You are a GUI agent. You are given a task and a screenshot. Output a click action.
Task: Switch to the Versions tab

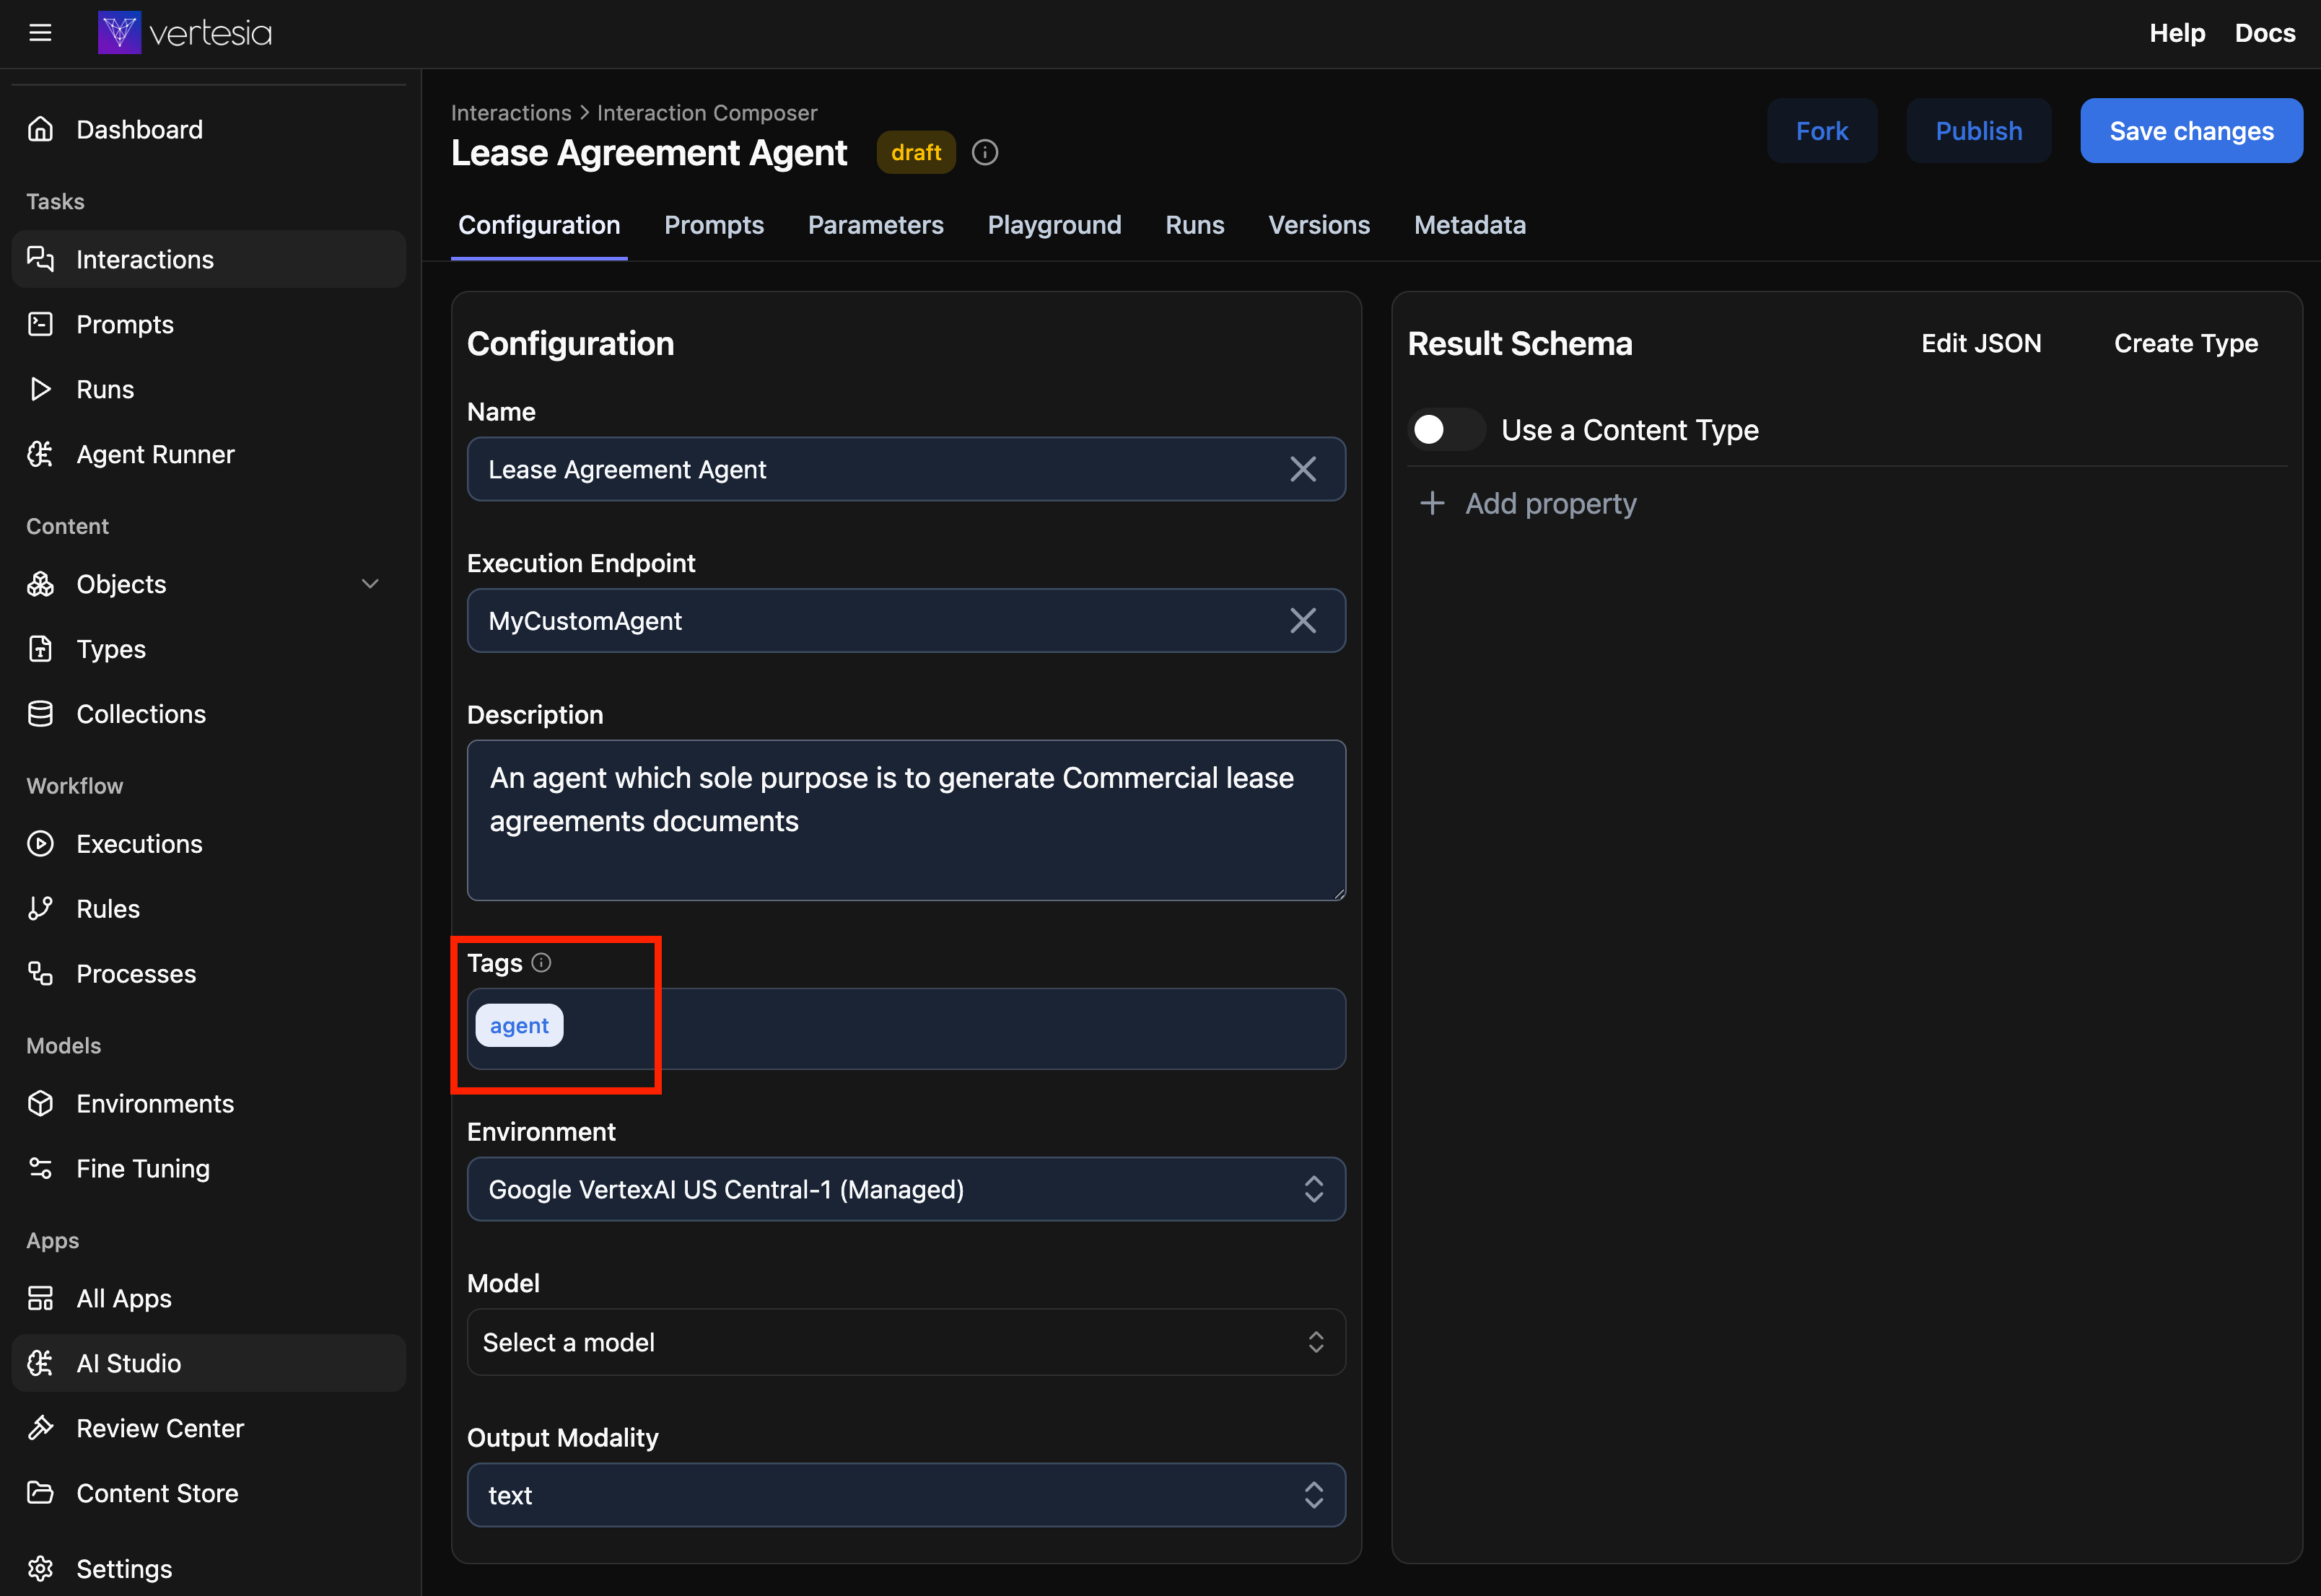pos(1318,225)
